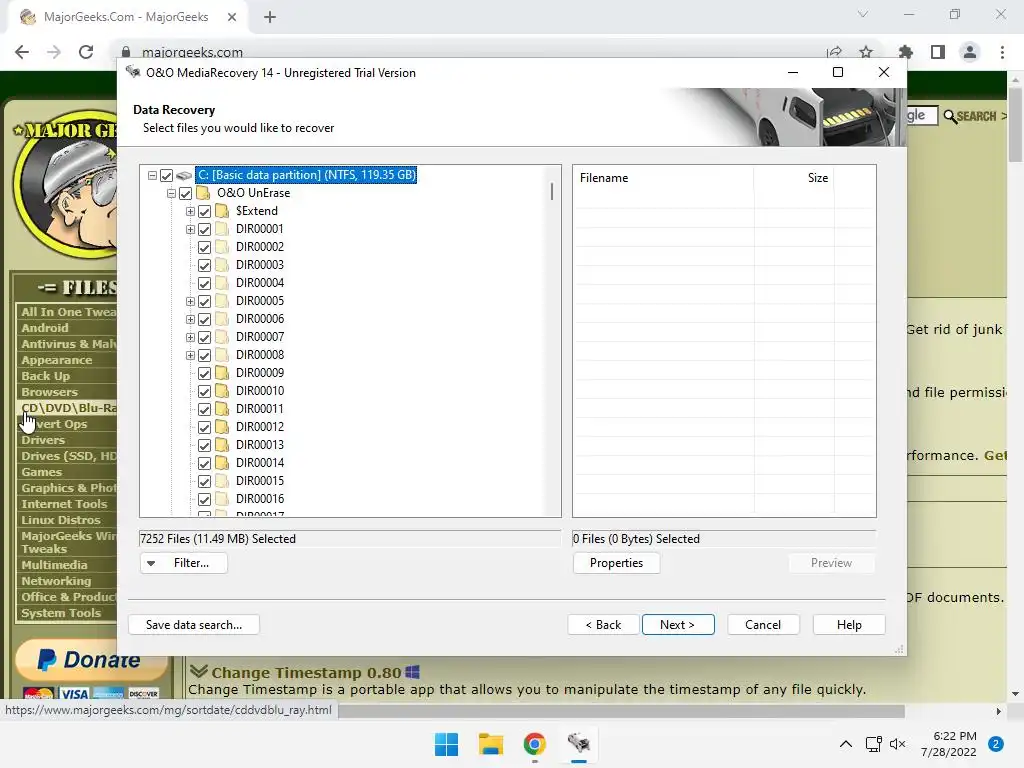Expand the DIR00006 node
Viewport: 1024px width, 768px height.
pyautogui.click(x=190, y=319)
